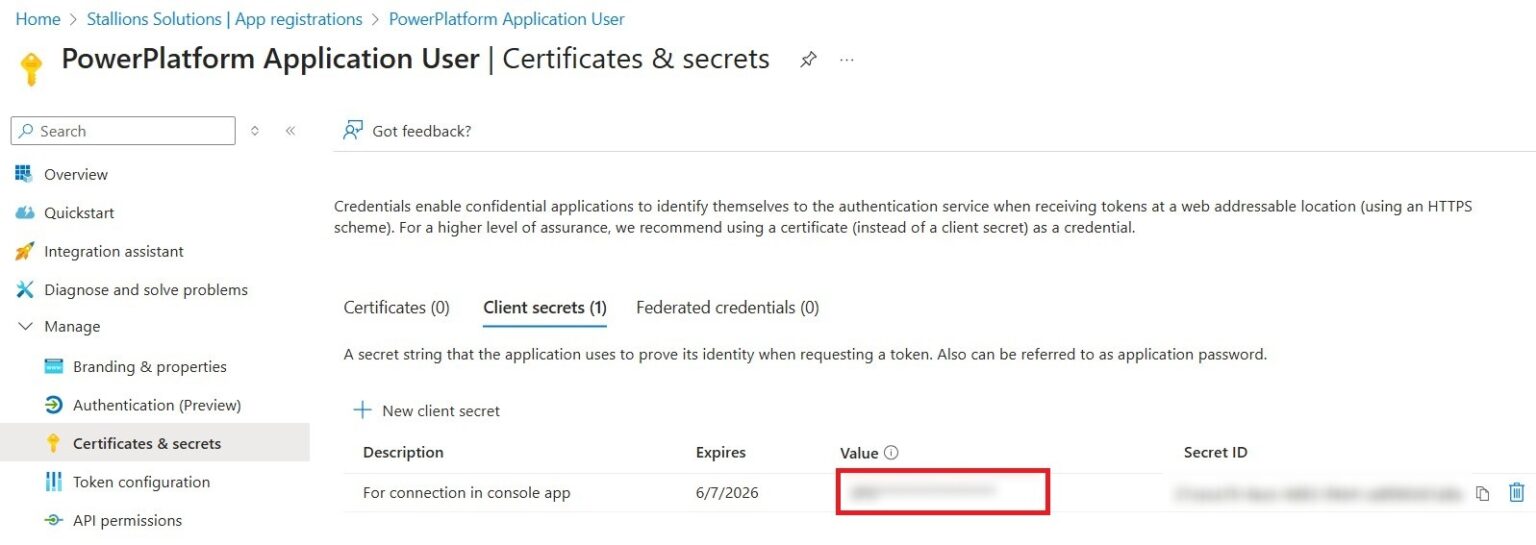Expand the sidebar up-down arrows control
Screen dimensions: 1536x545
pyautogui.click(x=255, y=131)
